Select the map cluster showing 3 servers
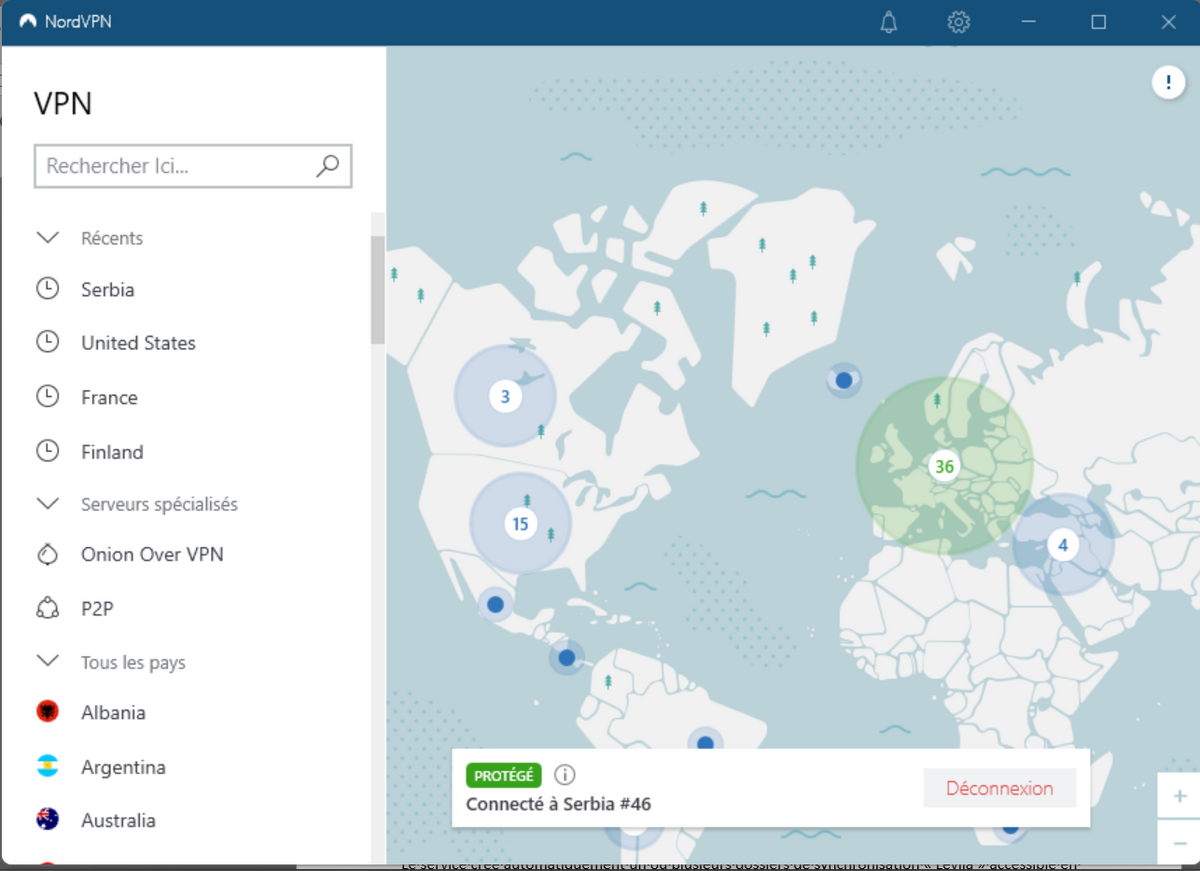This screenshot has width=1200, height=871. 505,396
